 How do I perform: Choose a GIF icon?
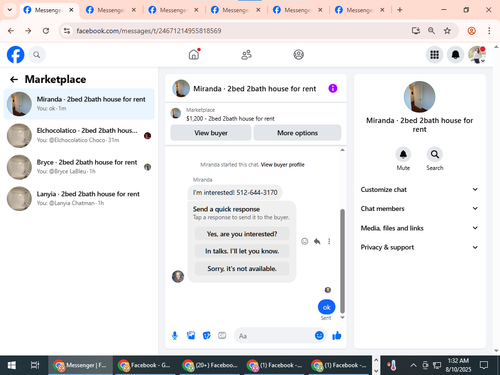point(222,336)
